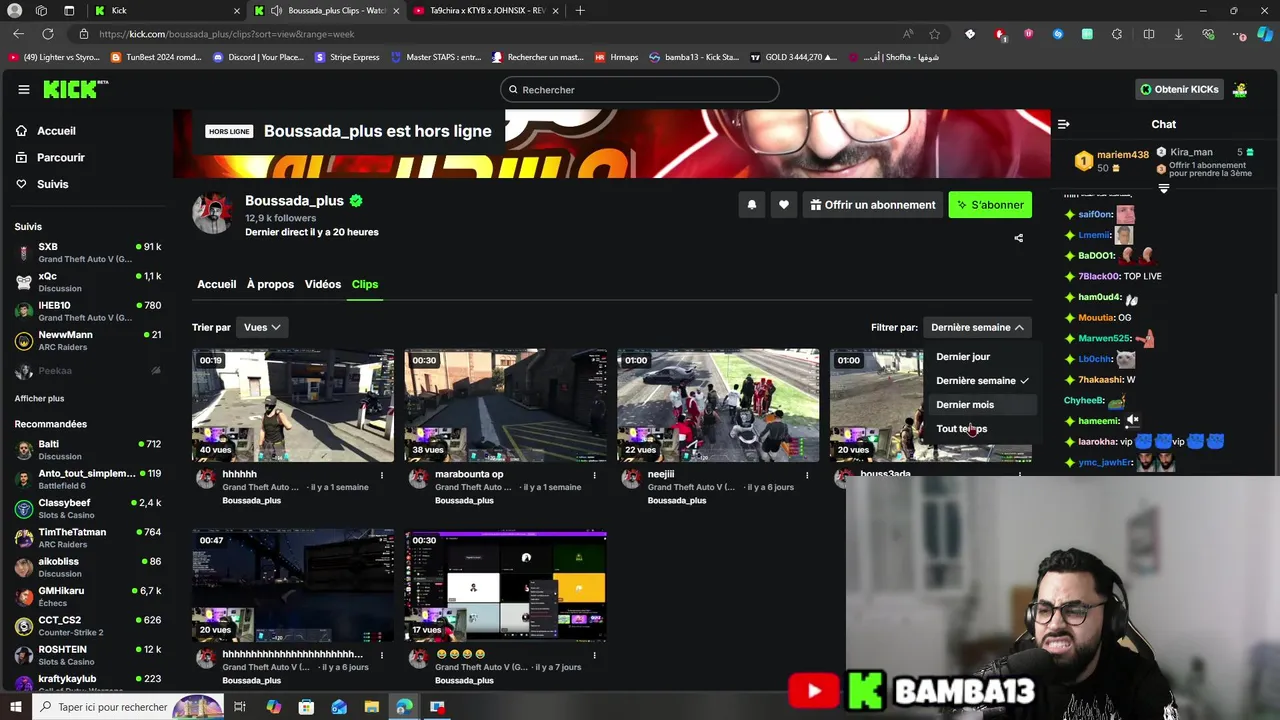Click Afficher plus in sidebar

click(40, 399)
